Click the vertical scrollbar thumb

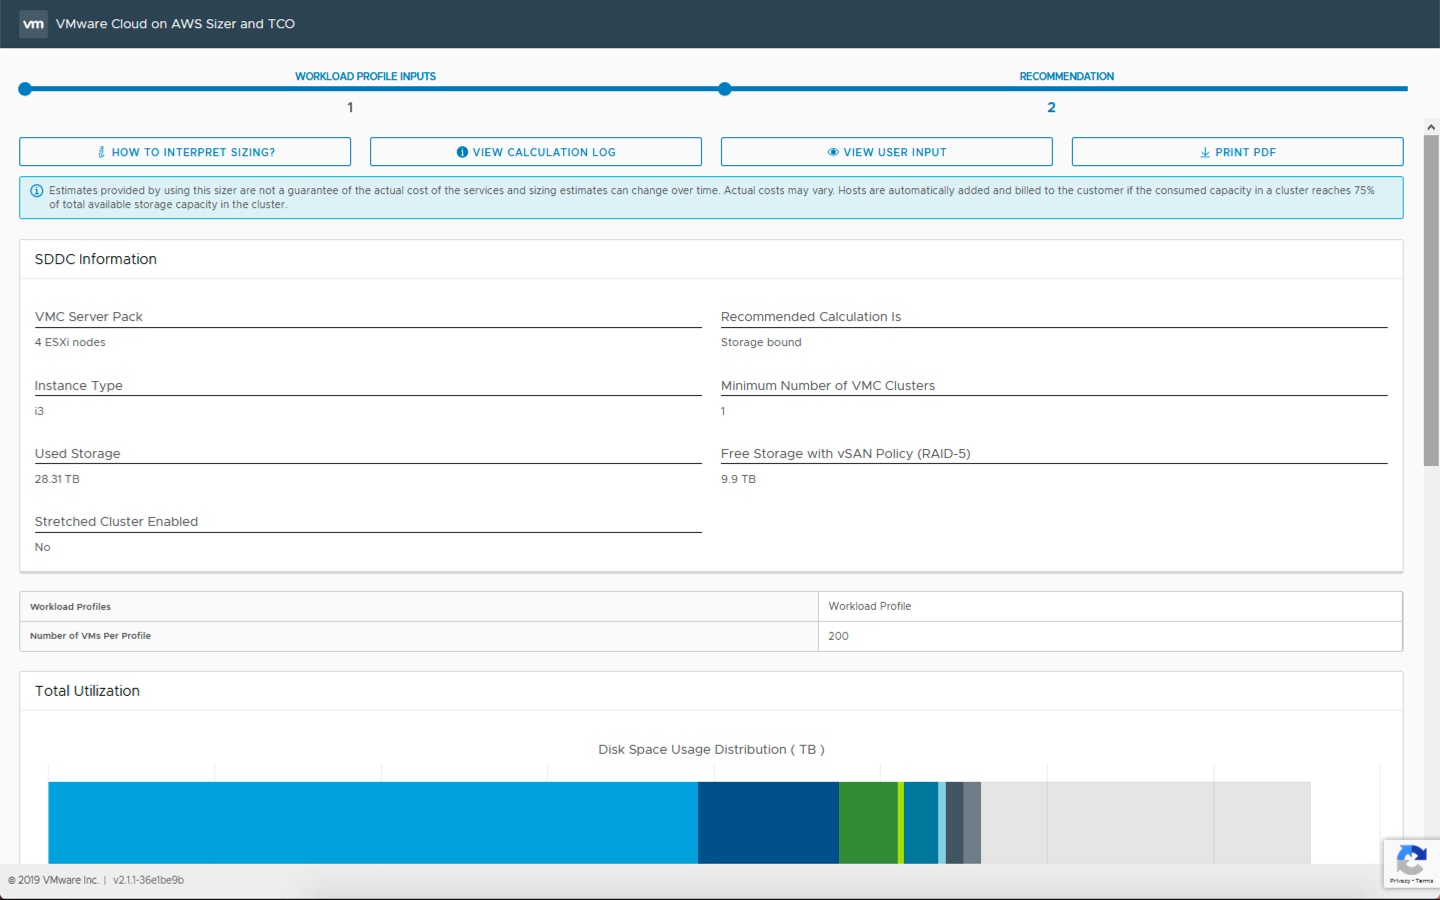point(1431,300)
